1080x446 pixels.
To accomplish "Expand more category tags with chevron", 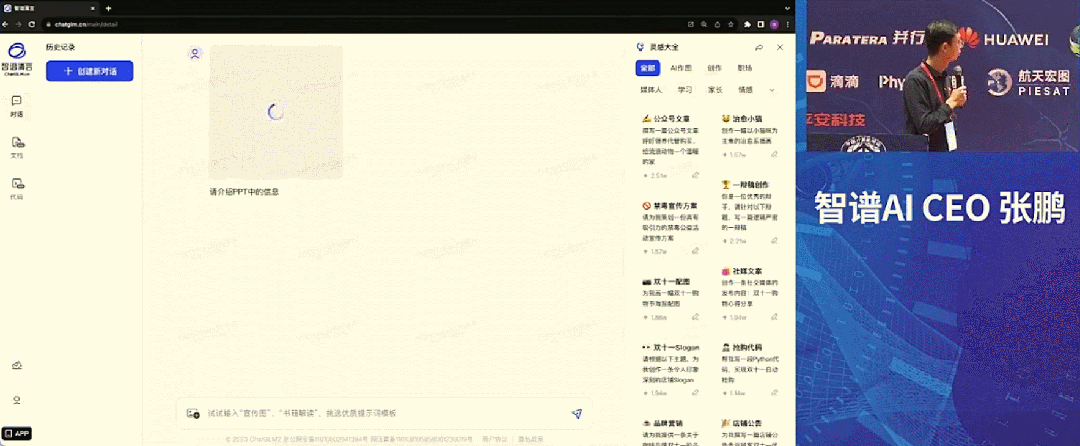I will [772, 90].
